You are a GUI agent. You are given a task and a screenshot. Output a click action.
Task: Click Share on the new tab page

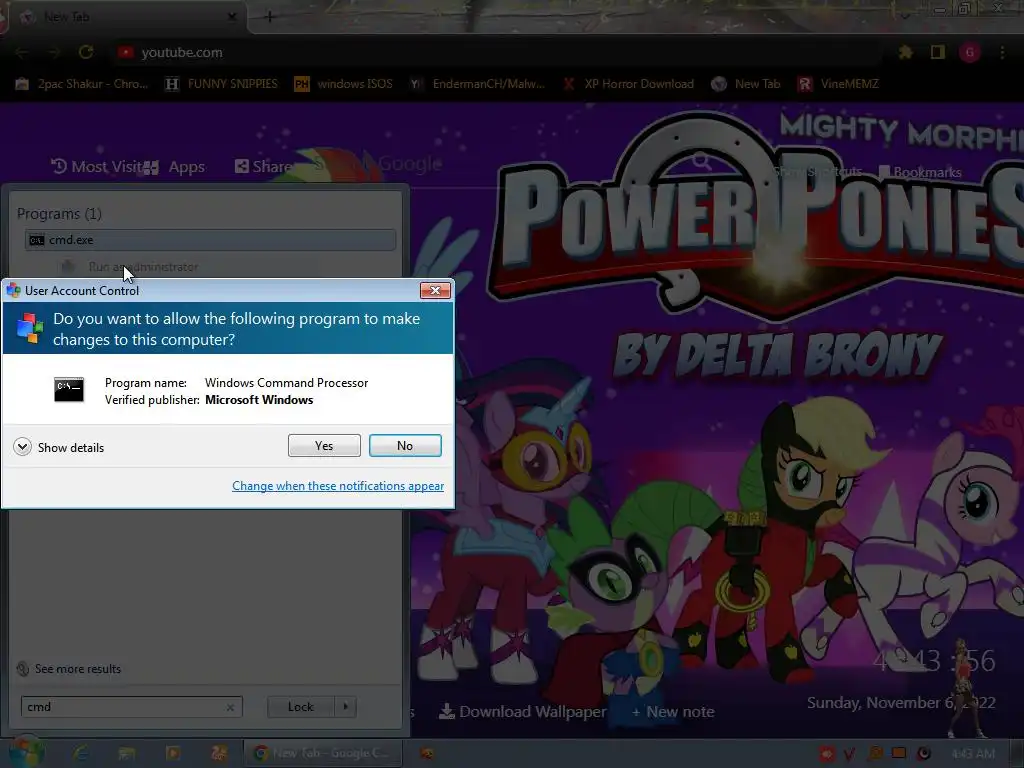[264, 167]
